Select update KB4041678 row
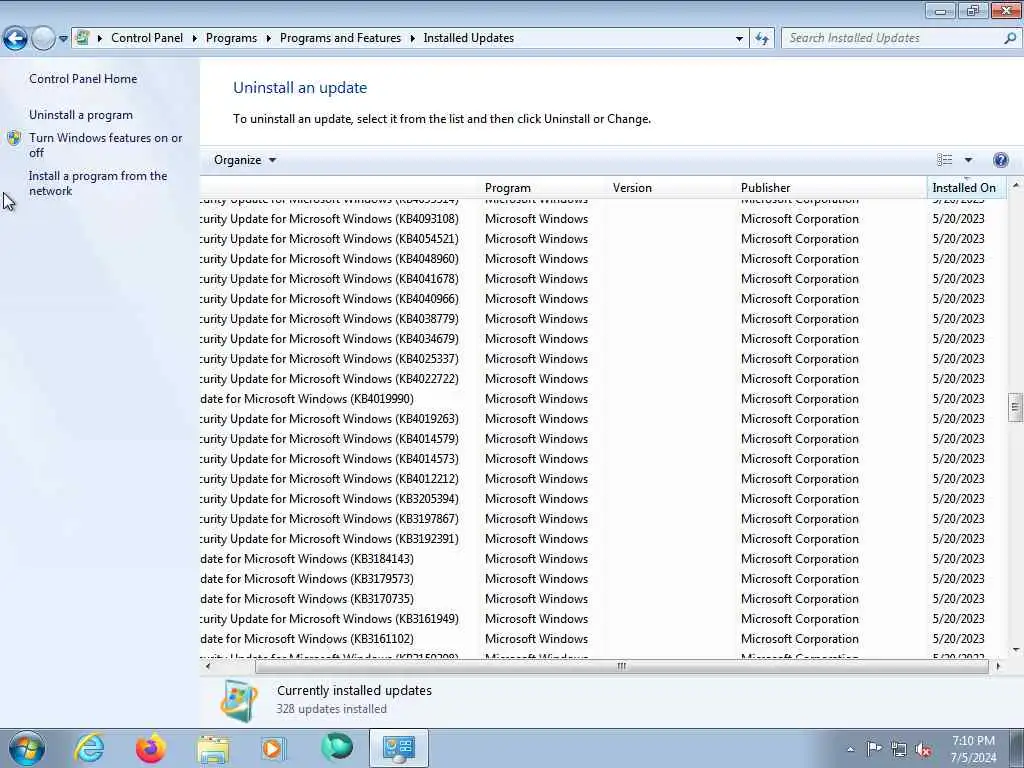This screenshot has width=1024, height=768. point(604,279)
